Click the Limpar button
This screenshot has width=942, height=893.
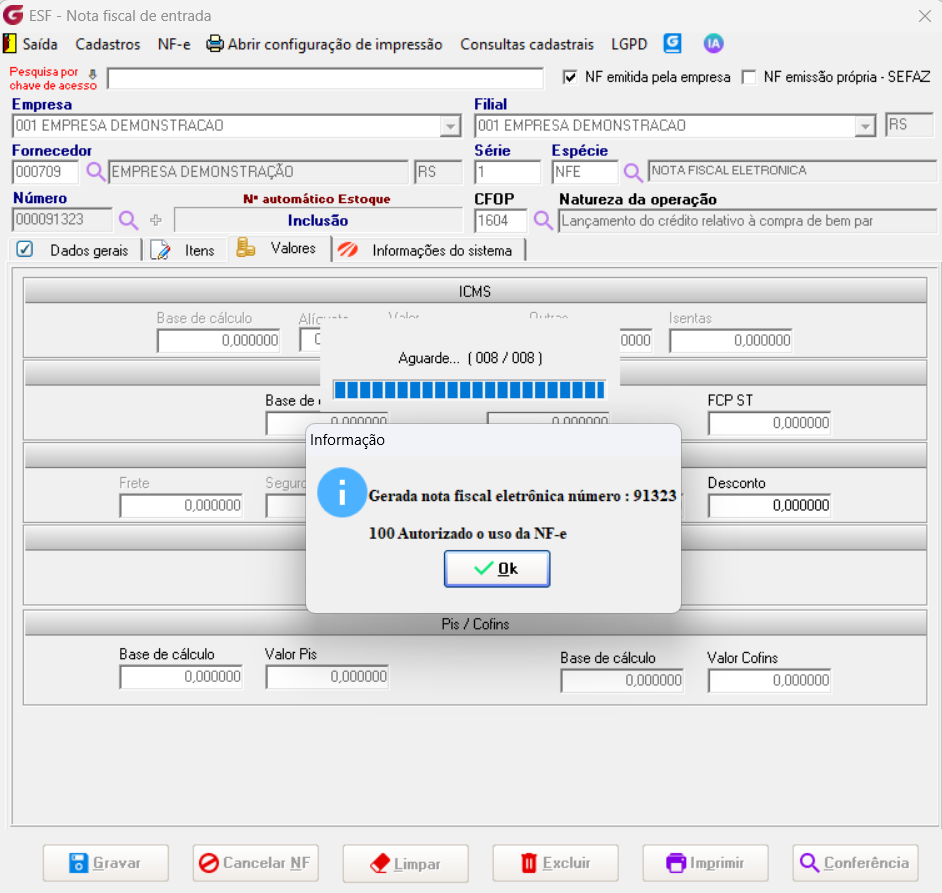[x=406, y=863]
